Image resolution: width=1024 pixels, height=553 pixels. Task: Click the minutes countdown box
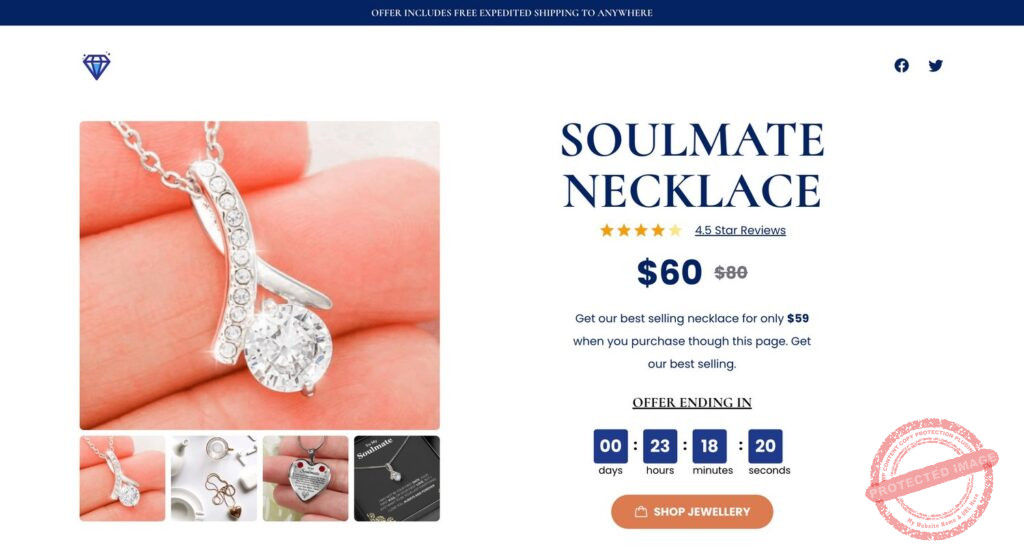[709, 446]
